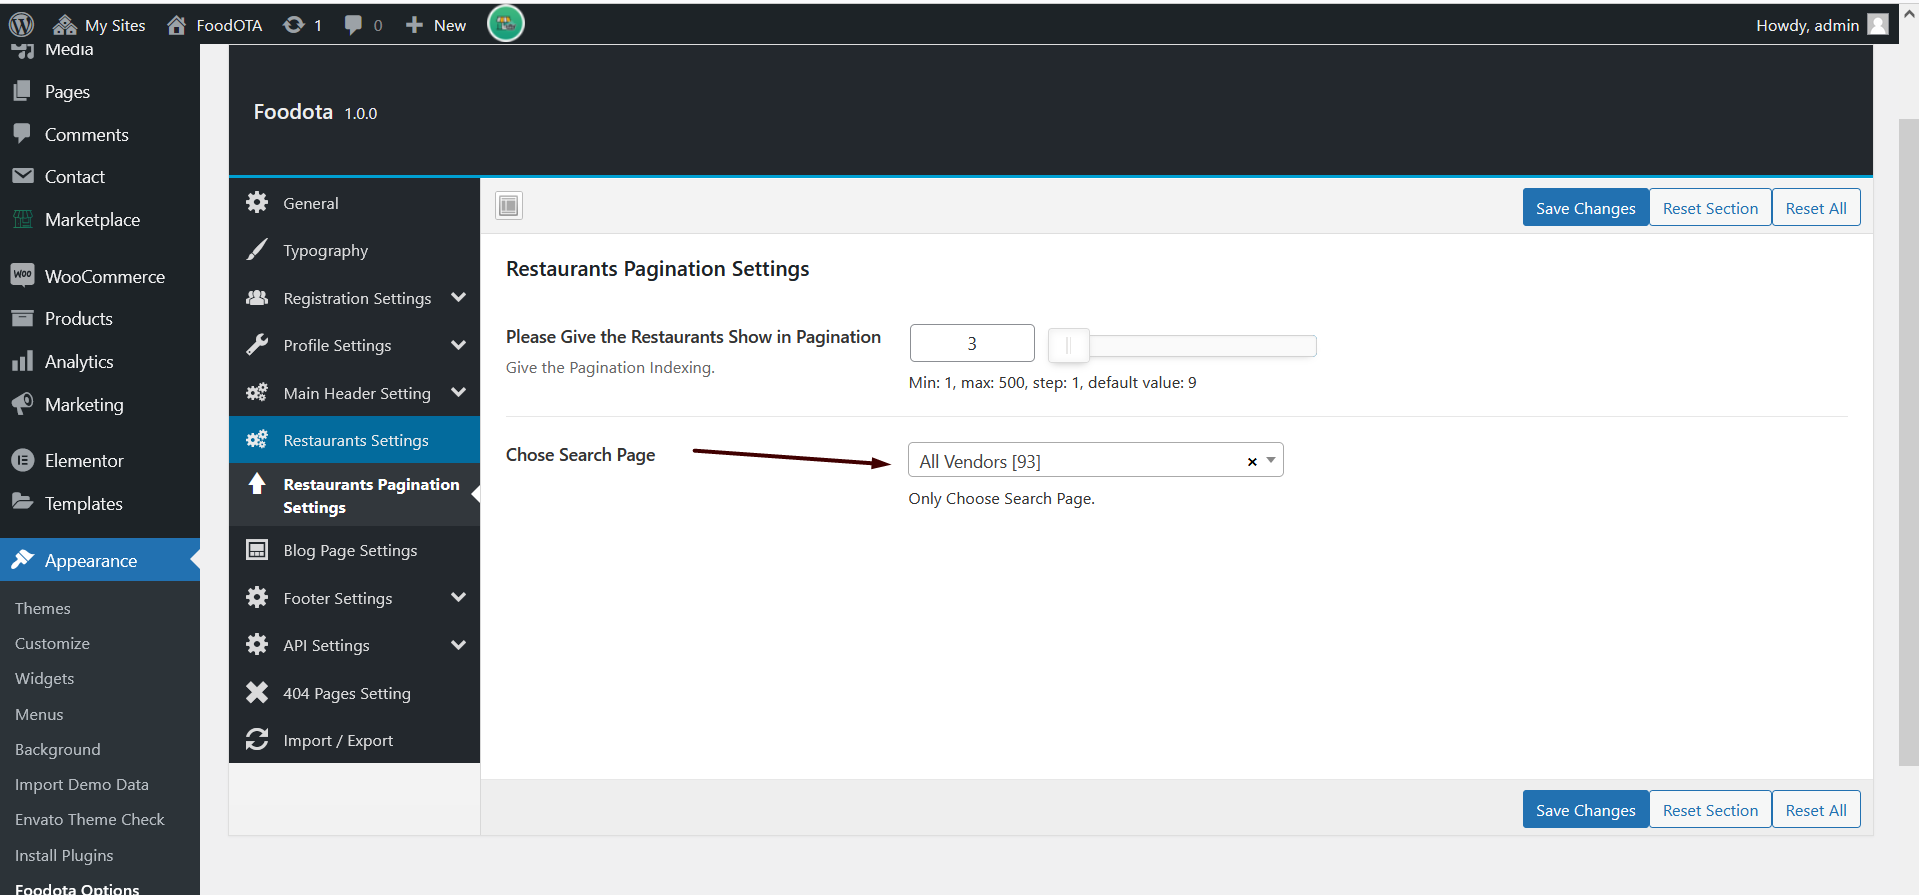The image size is (1919, 895).
Task: Click the bottom Reset Section button
Action: click(1710, 810)
